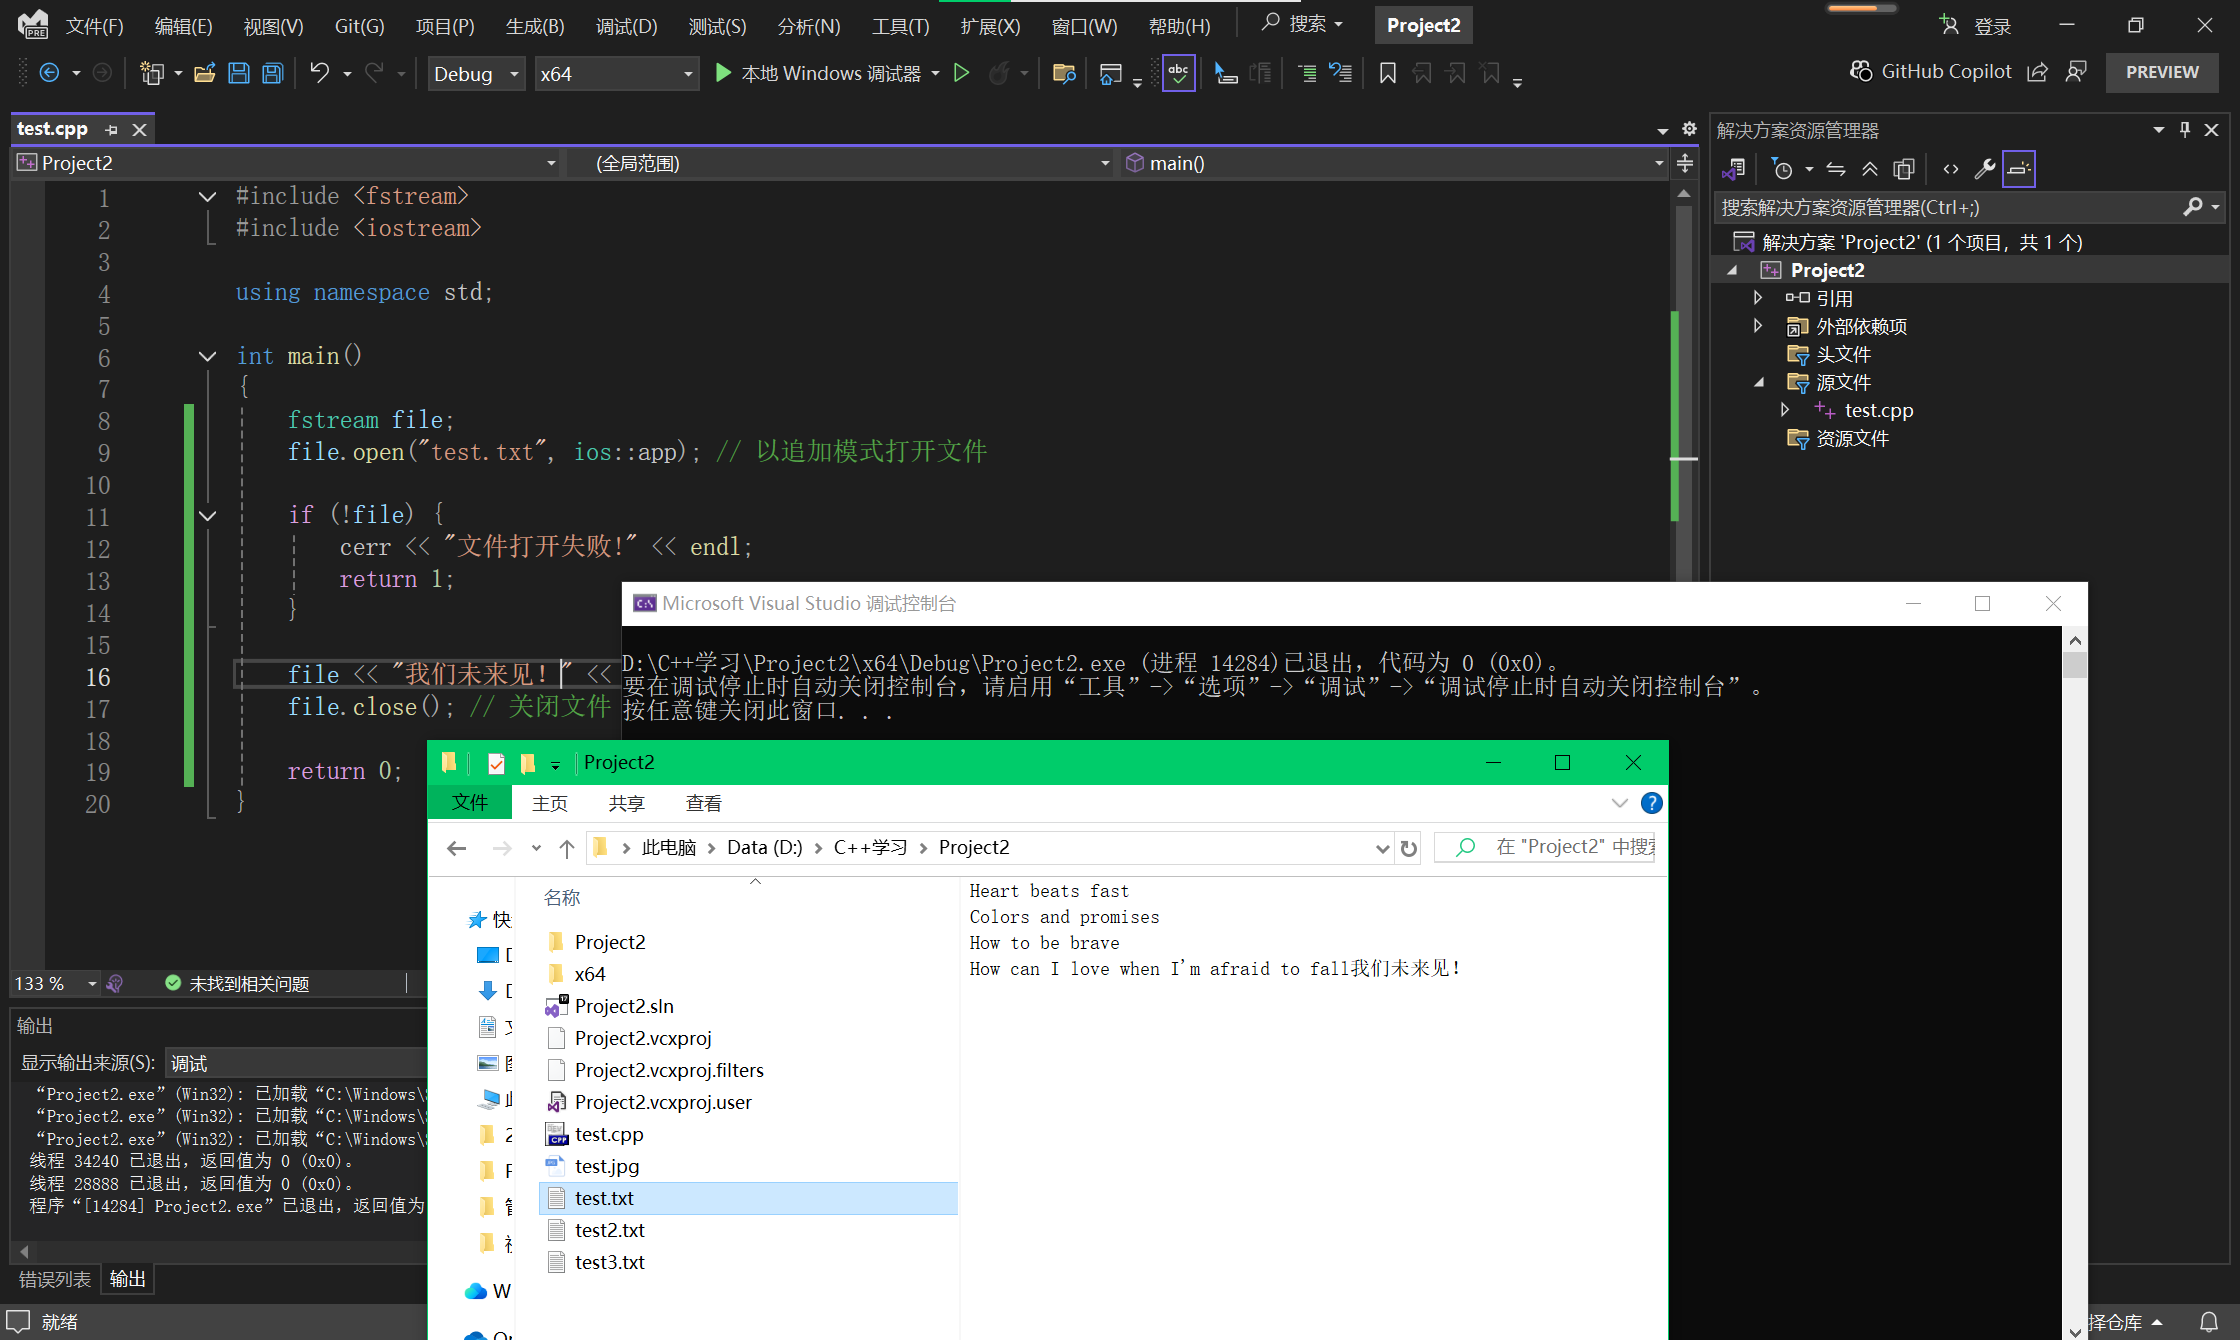Click Collapse All icon in Solution Explorer
2240x1340 pixels.
1869,169
